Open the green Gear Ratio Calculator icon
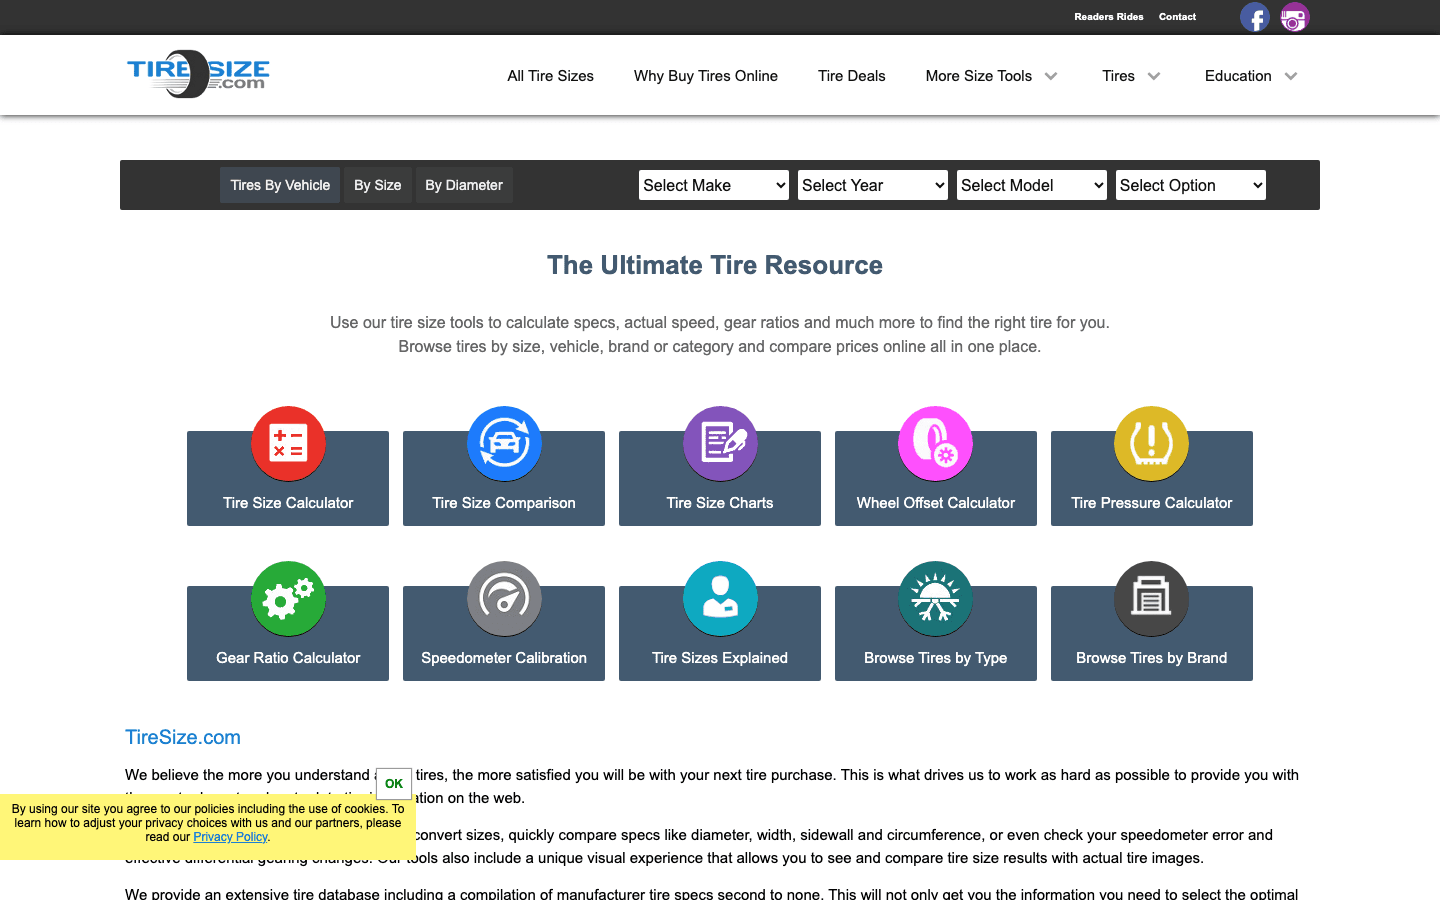 click(288, 599)
